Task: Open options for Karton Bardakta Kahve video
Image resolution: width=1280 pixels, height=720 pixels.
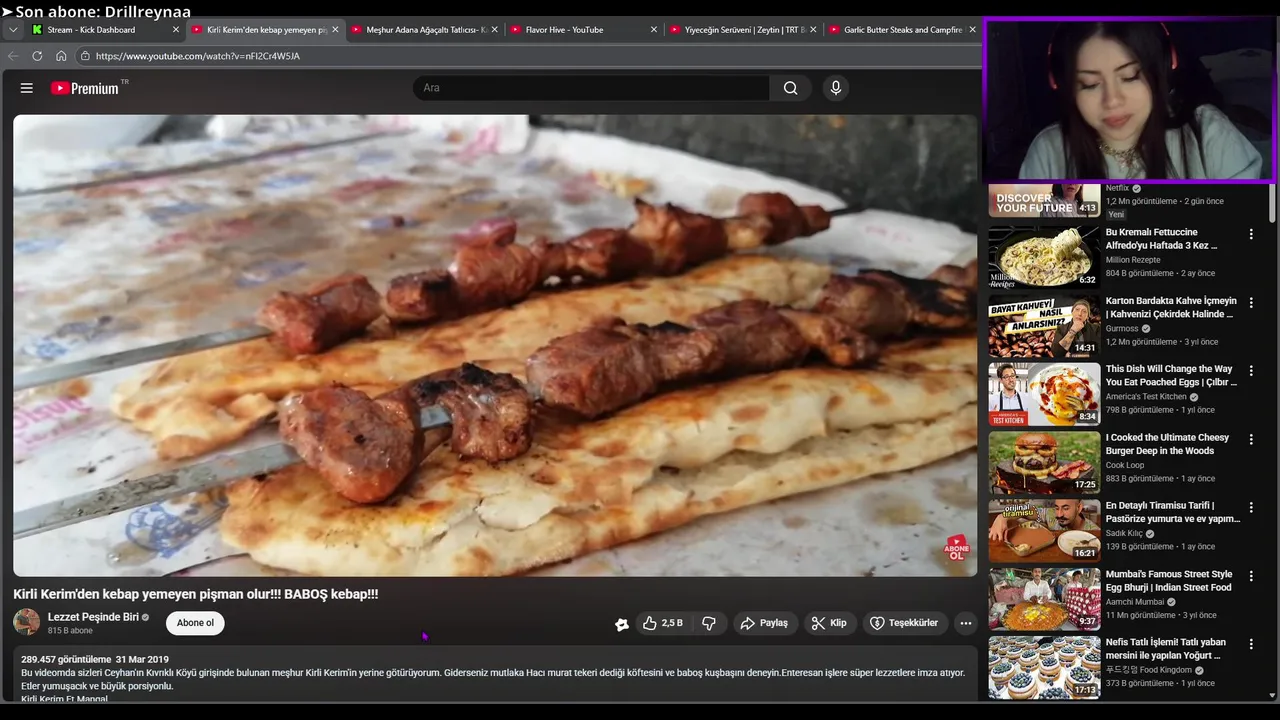Action: 1251,302
